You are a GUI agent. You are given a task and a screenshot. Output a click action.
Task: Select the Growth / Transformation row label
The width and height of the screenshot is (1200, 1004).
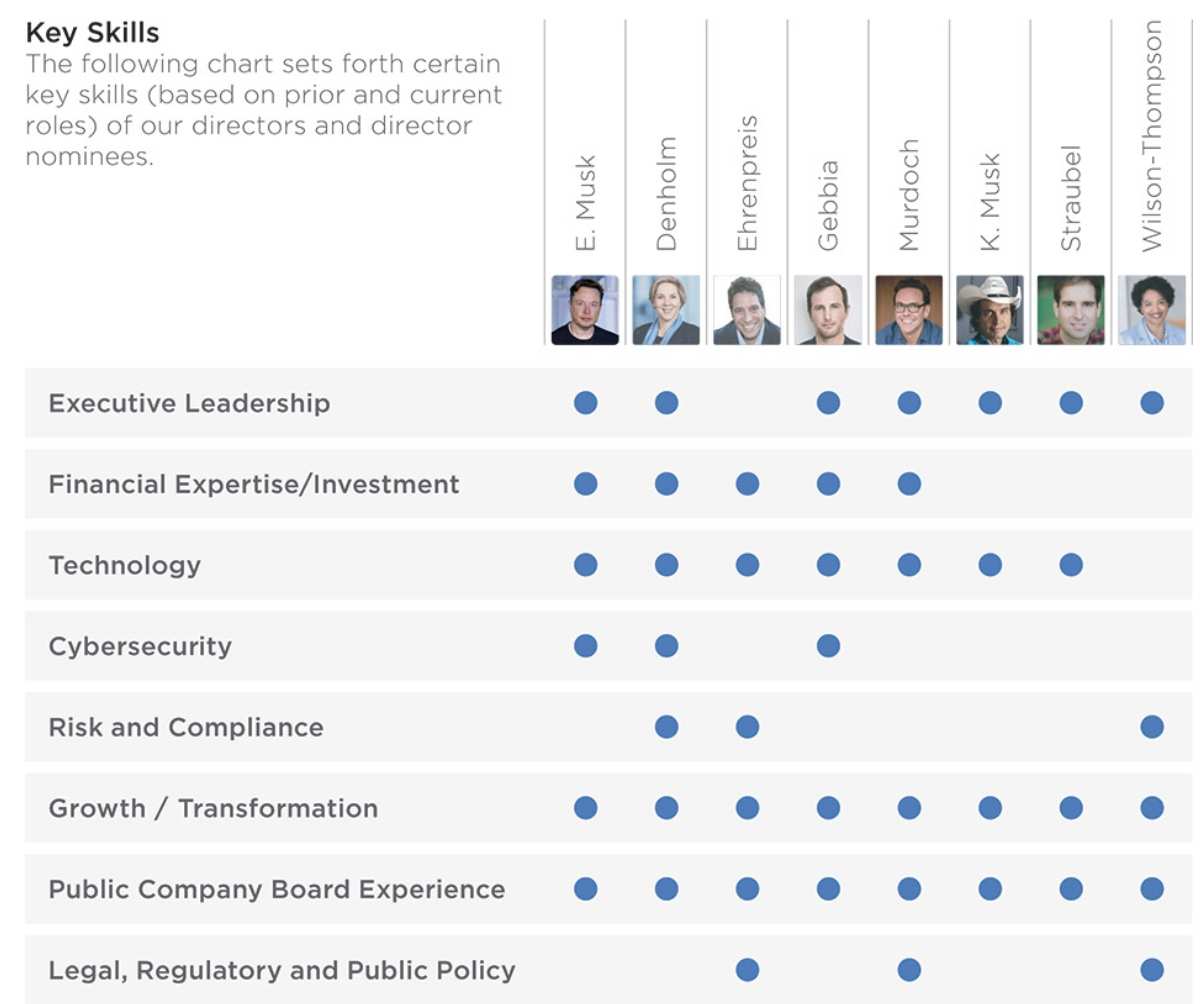(x=213, y=808)
